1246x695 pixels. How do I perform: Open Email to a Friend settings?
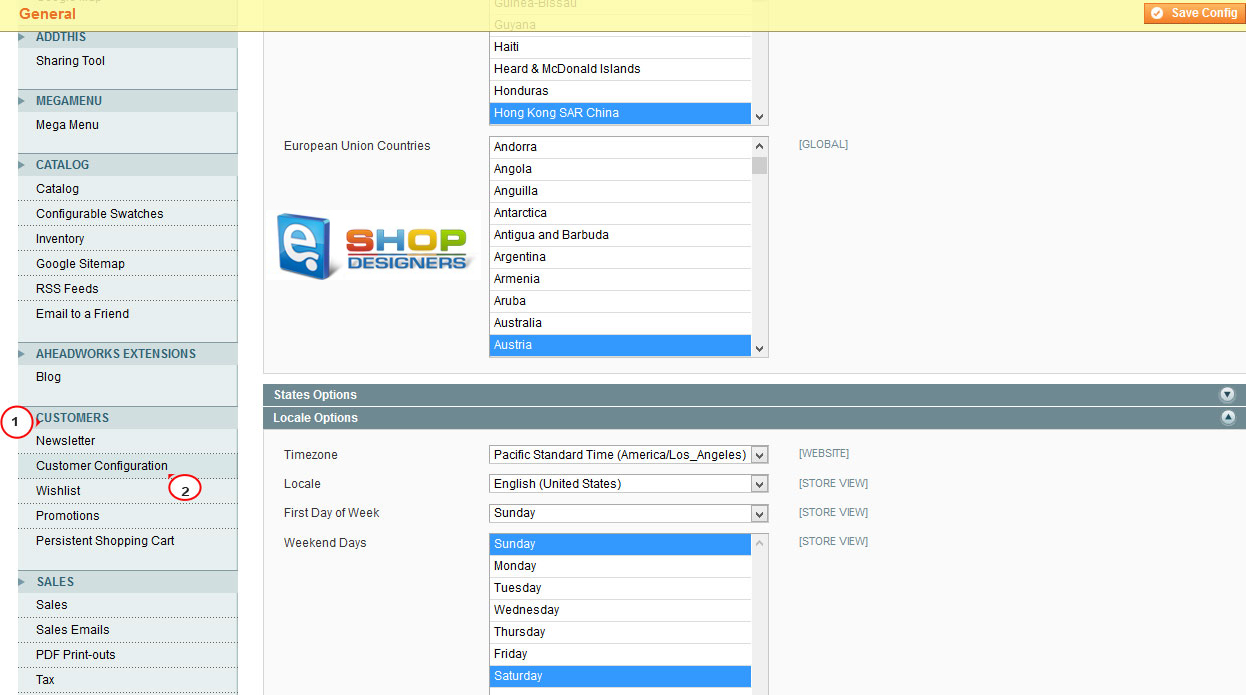pos(82,314)
